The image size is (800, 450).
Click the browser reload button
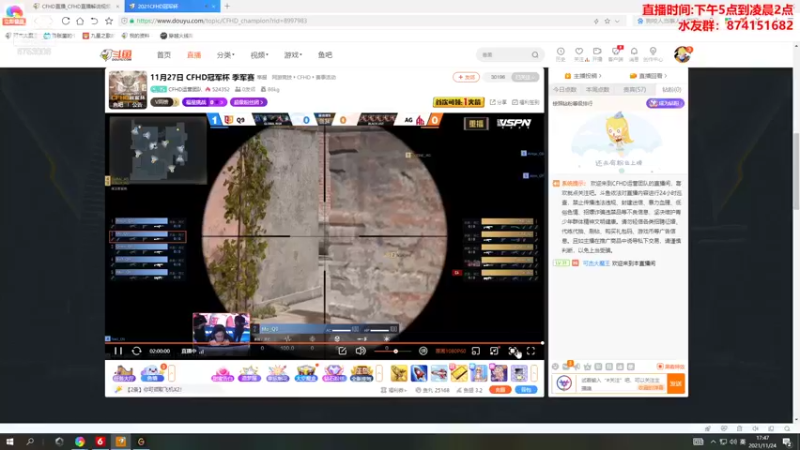[65, 21]
